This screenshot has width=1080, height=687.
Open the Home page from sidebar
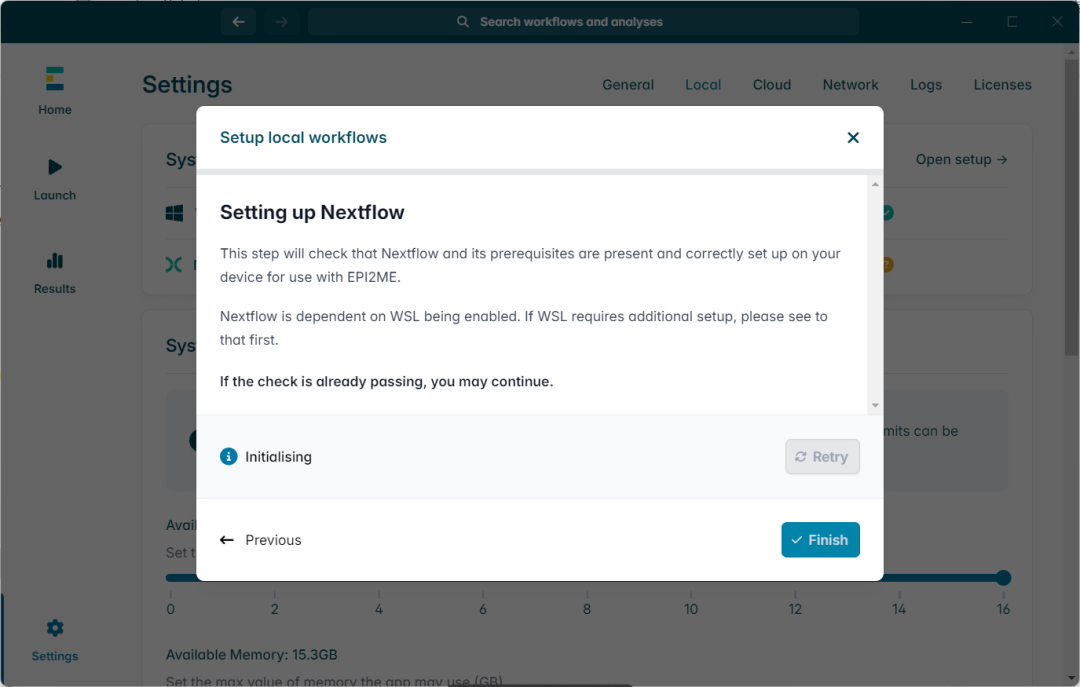coord(55,90)
